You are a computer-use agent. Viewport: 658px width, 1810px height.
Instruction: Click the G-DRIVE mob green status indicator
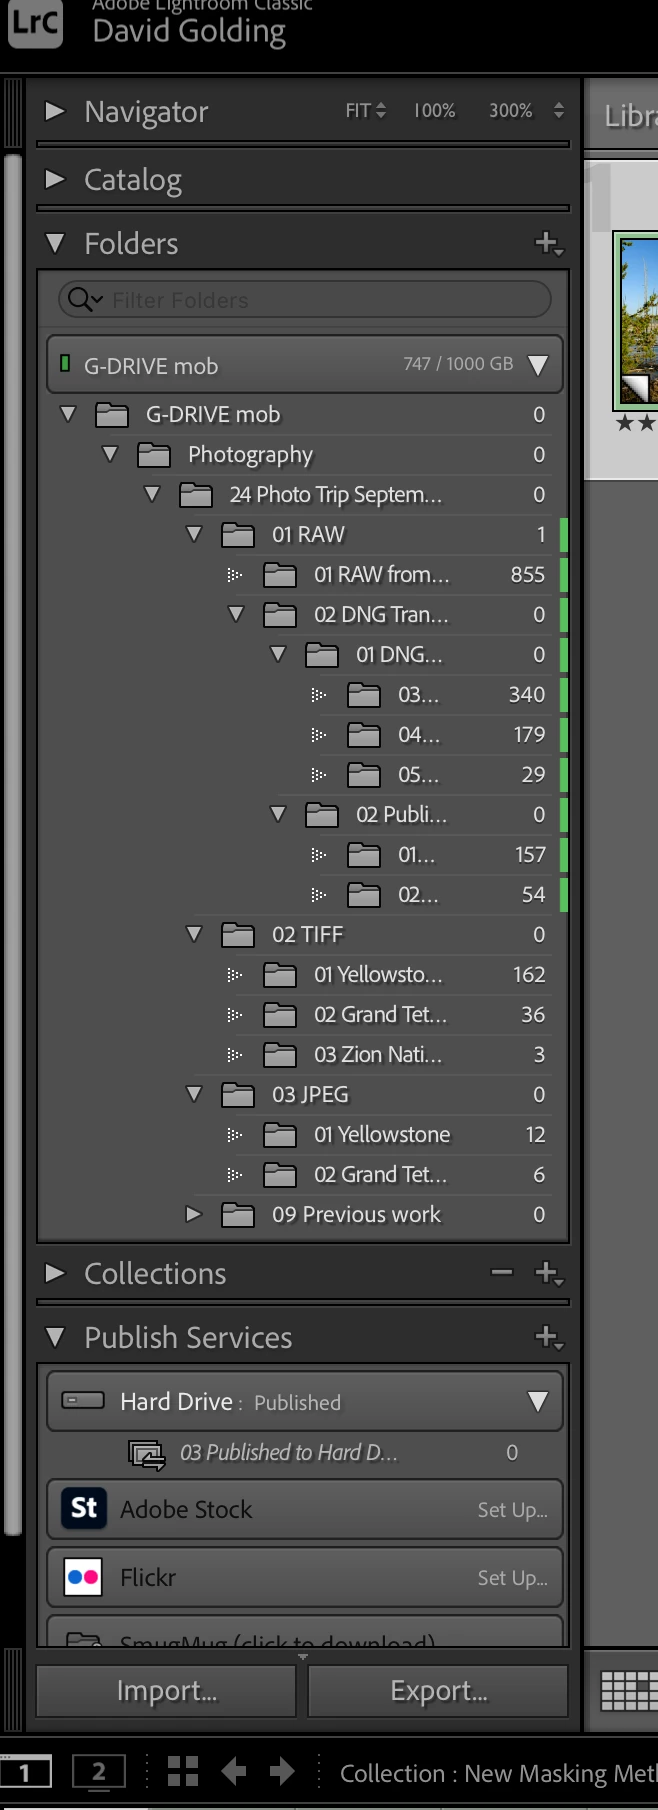65,364
